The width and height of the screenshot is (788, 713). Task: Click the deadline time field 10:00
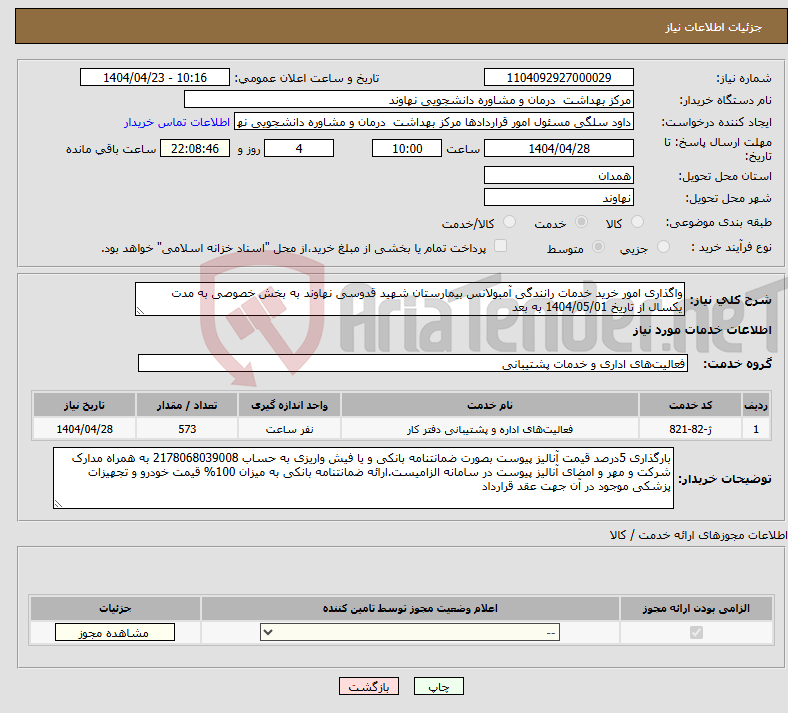pos(407,148)
